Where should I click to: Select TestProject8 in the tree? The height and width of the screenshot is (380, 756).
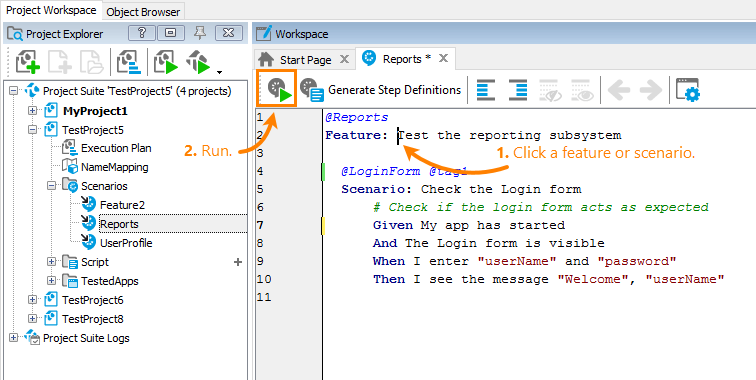pyautogui.click(x=93, y=319)
